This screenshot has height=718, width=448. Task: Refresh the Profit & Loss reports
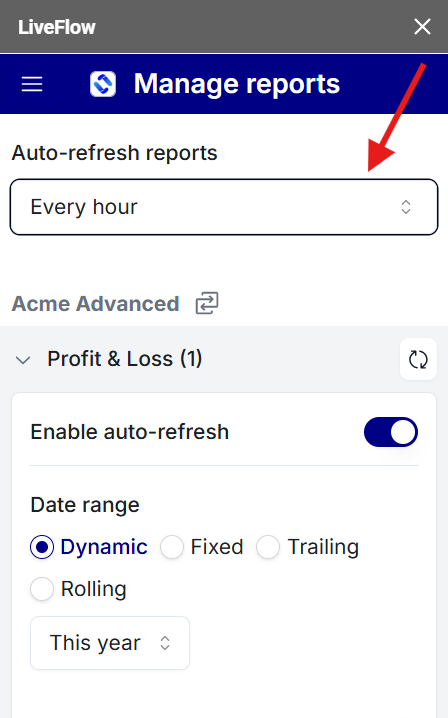[x=418, y=359]
